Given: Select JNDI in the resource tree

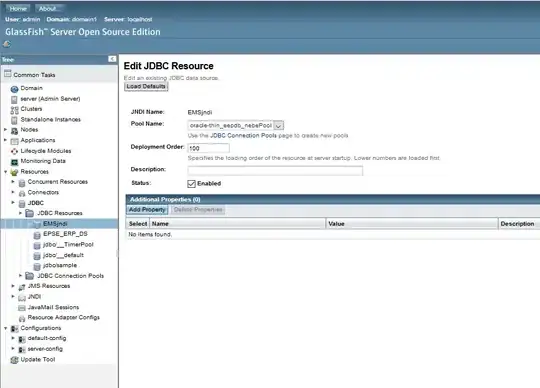Looking at the screenshot, I should click(34, 296).
